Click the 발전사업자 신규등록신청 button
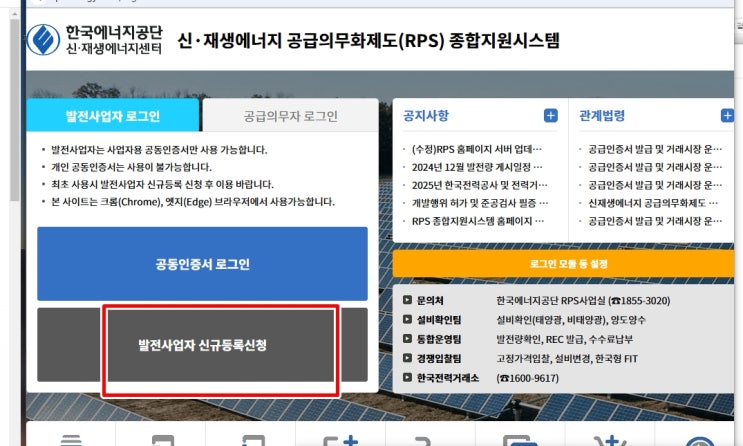 (x=202, y=345)
